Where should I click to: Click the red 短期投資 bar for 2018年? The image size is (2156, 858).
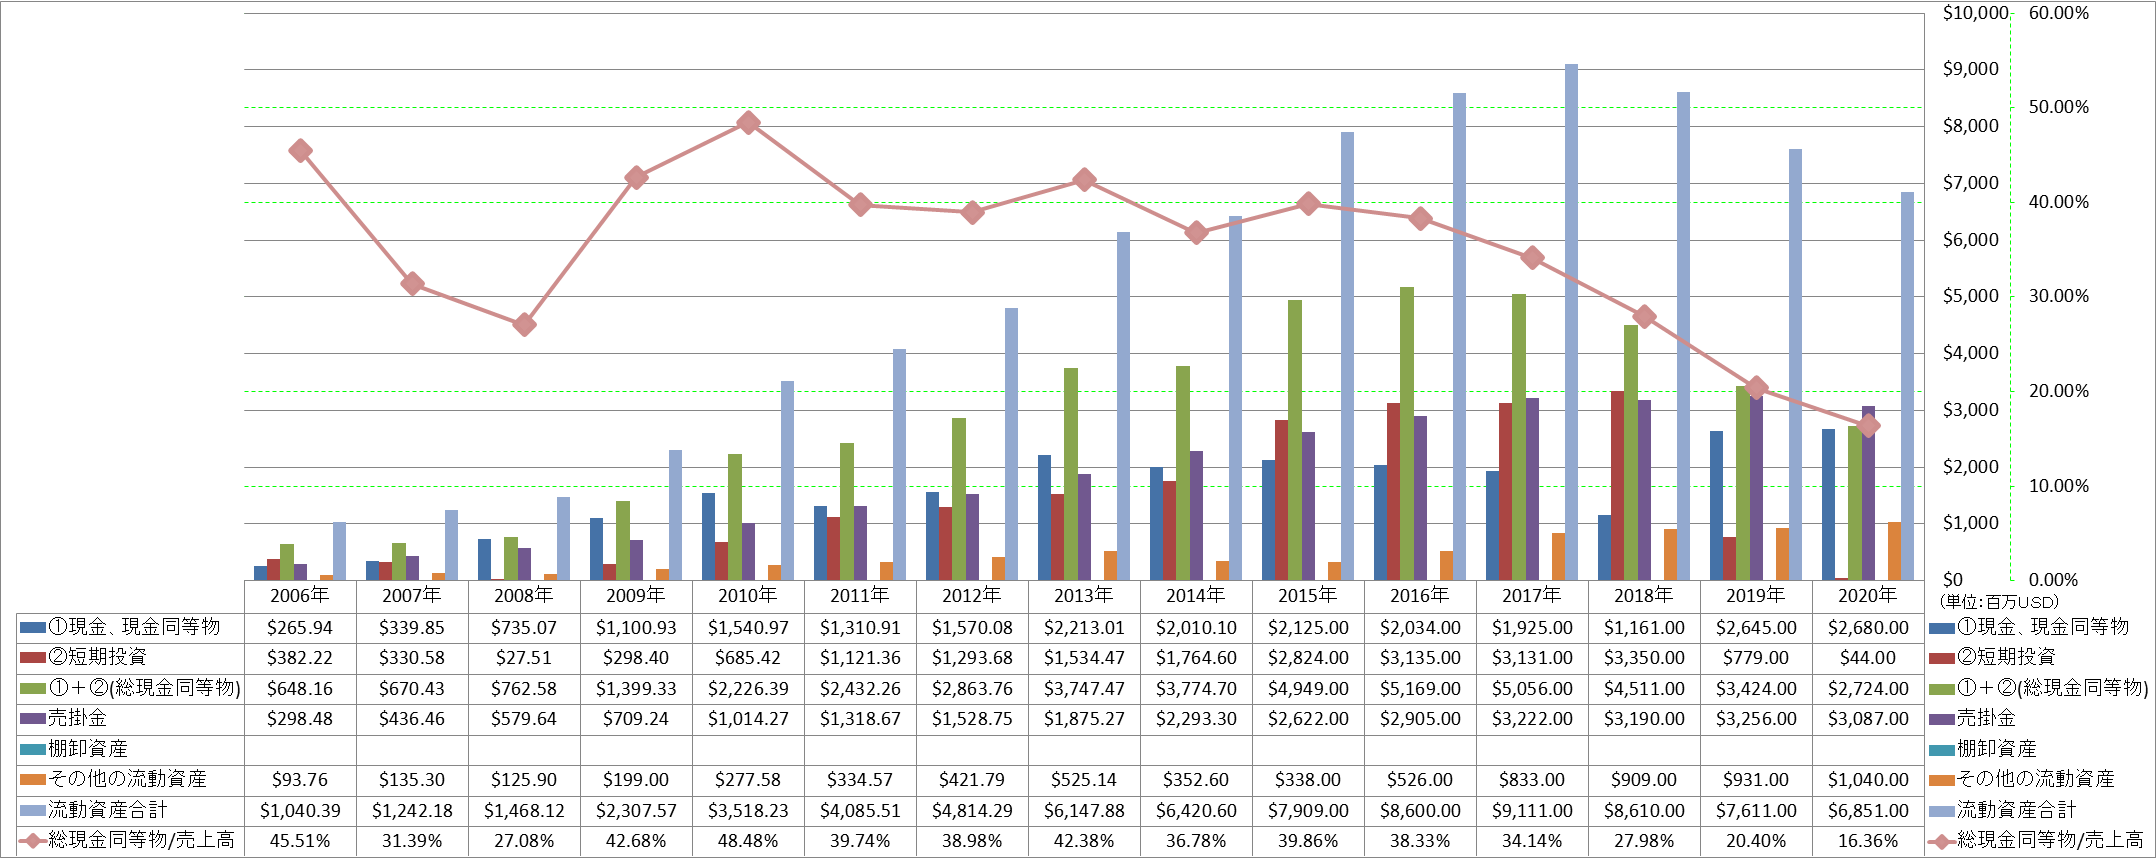point(1617,485)
